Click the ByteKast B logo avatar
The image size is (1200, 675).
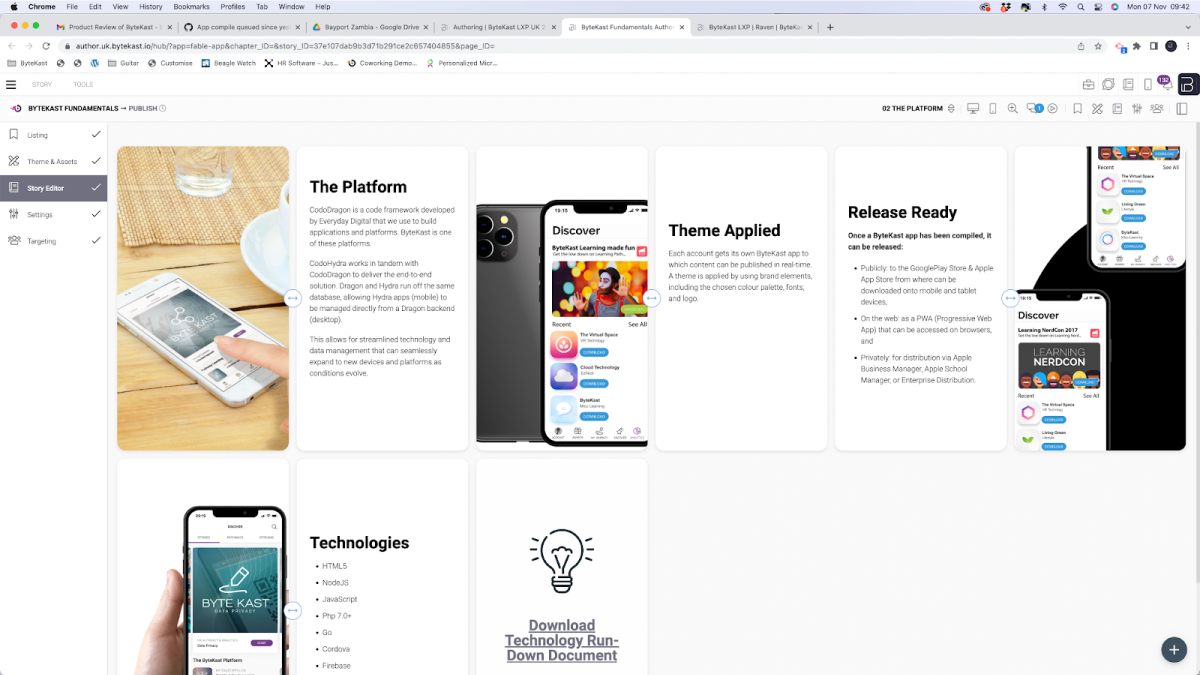1188,85
